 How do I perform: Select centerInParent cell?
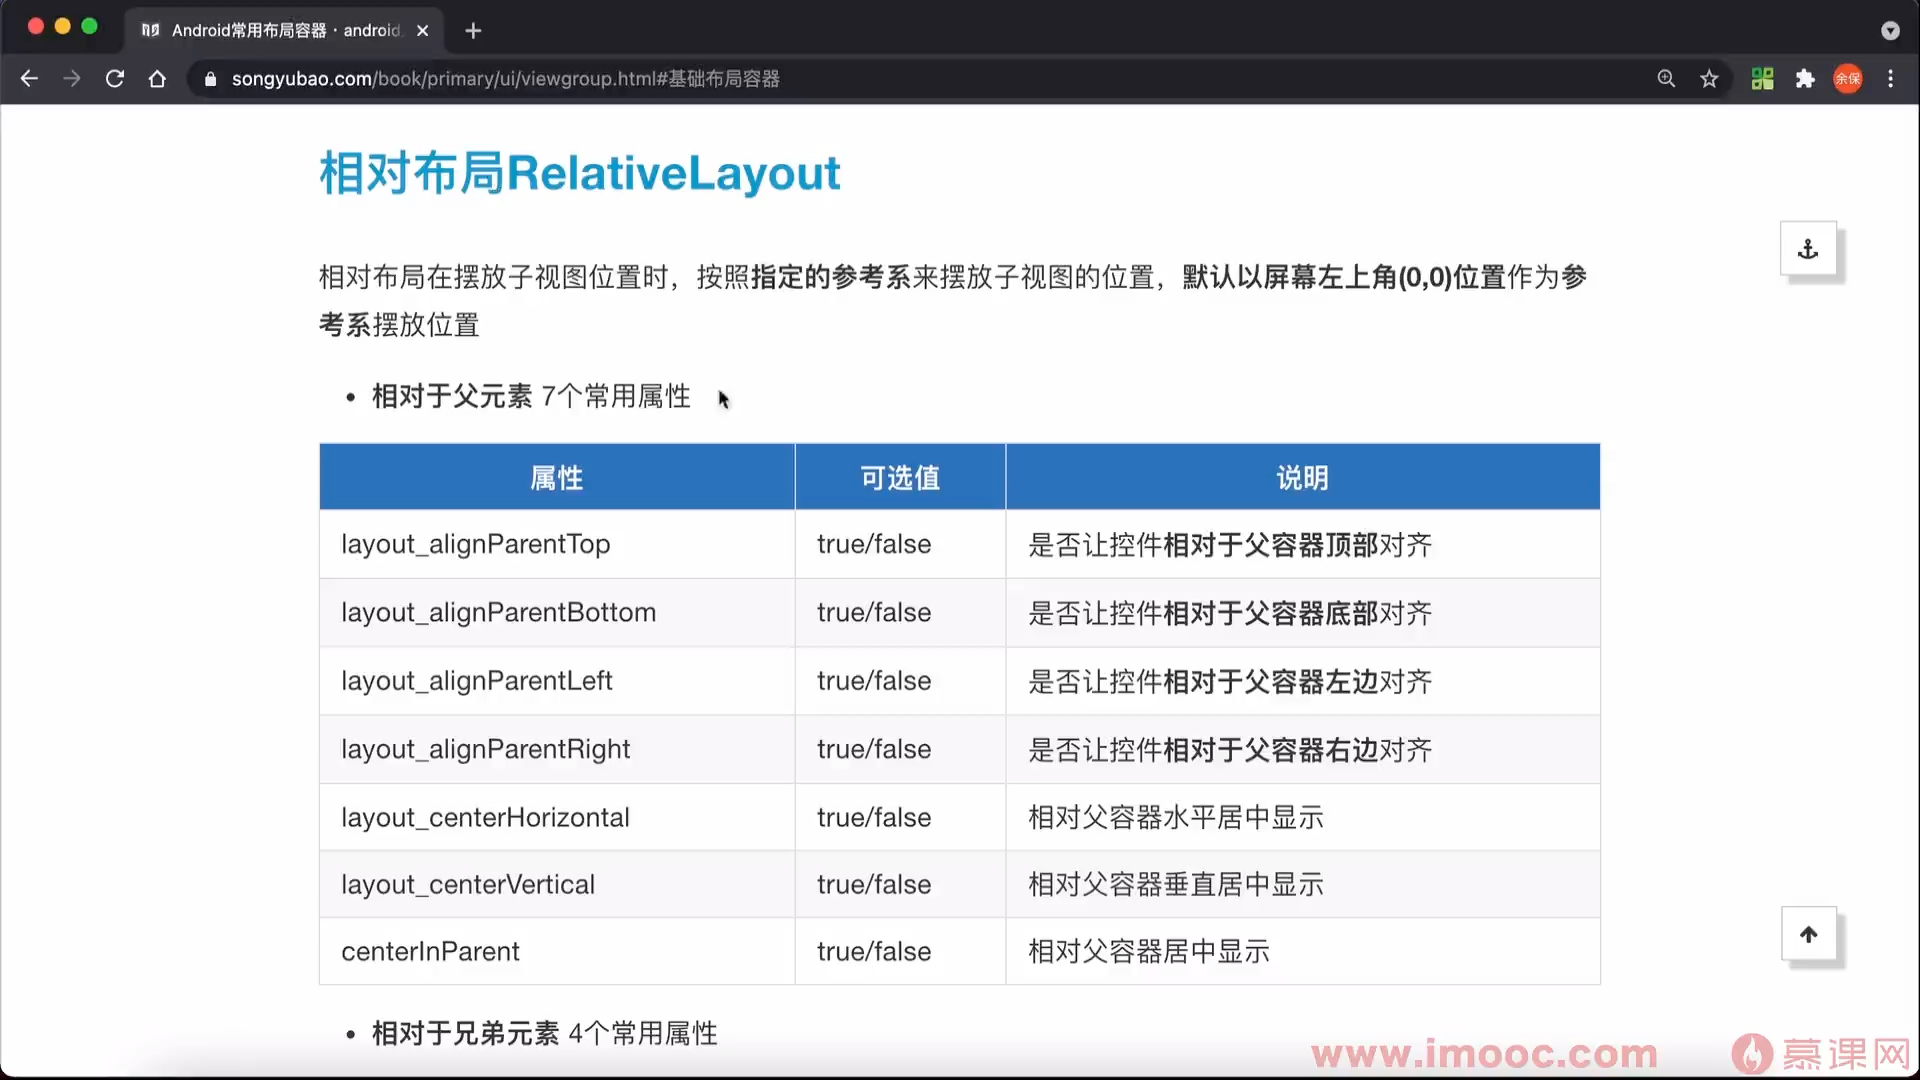coord(557,951)
